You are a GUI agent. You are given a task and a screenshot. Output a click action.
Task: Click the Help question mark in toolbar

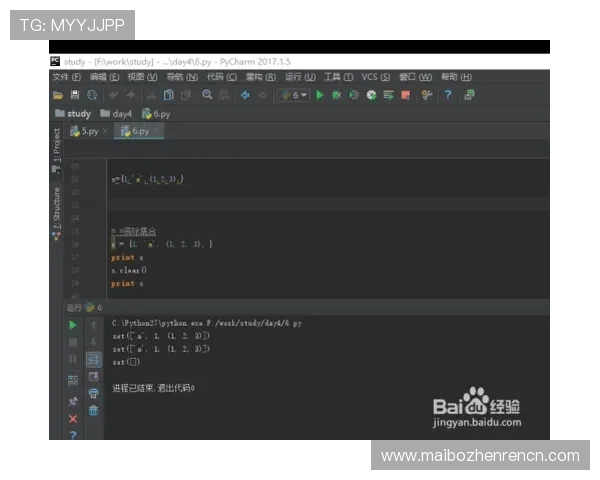coord(448,95)
